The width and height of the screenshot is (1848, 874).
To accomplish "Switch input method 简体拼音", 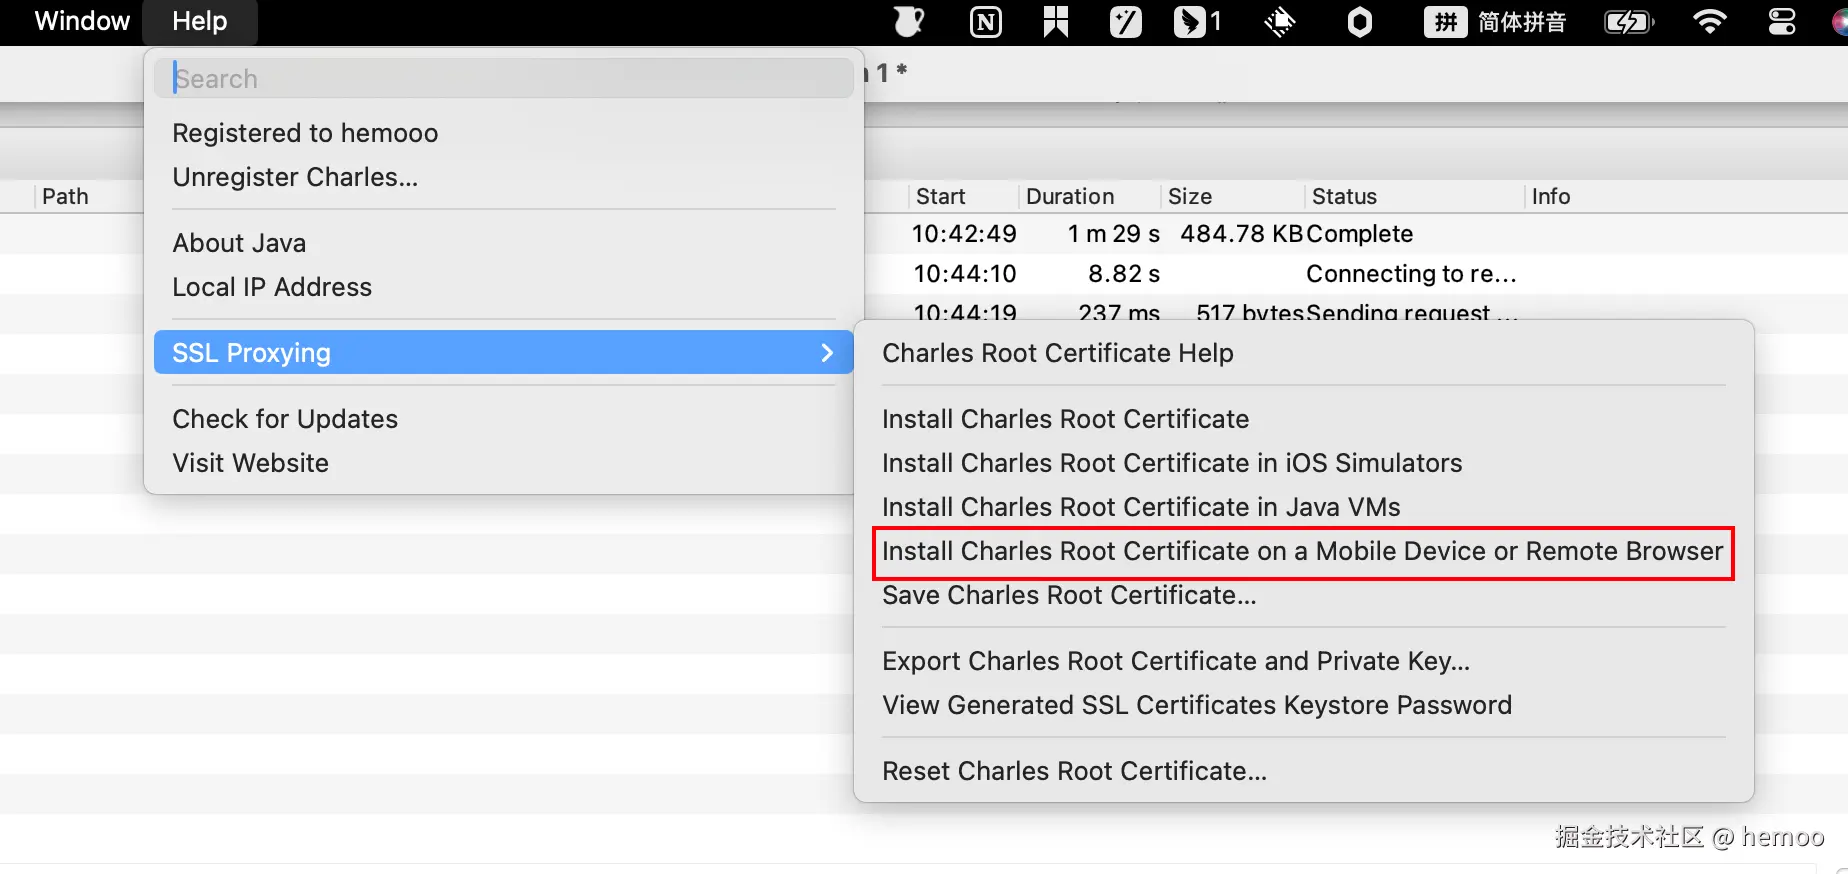I will pos(1495,21).
